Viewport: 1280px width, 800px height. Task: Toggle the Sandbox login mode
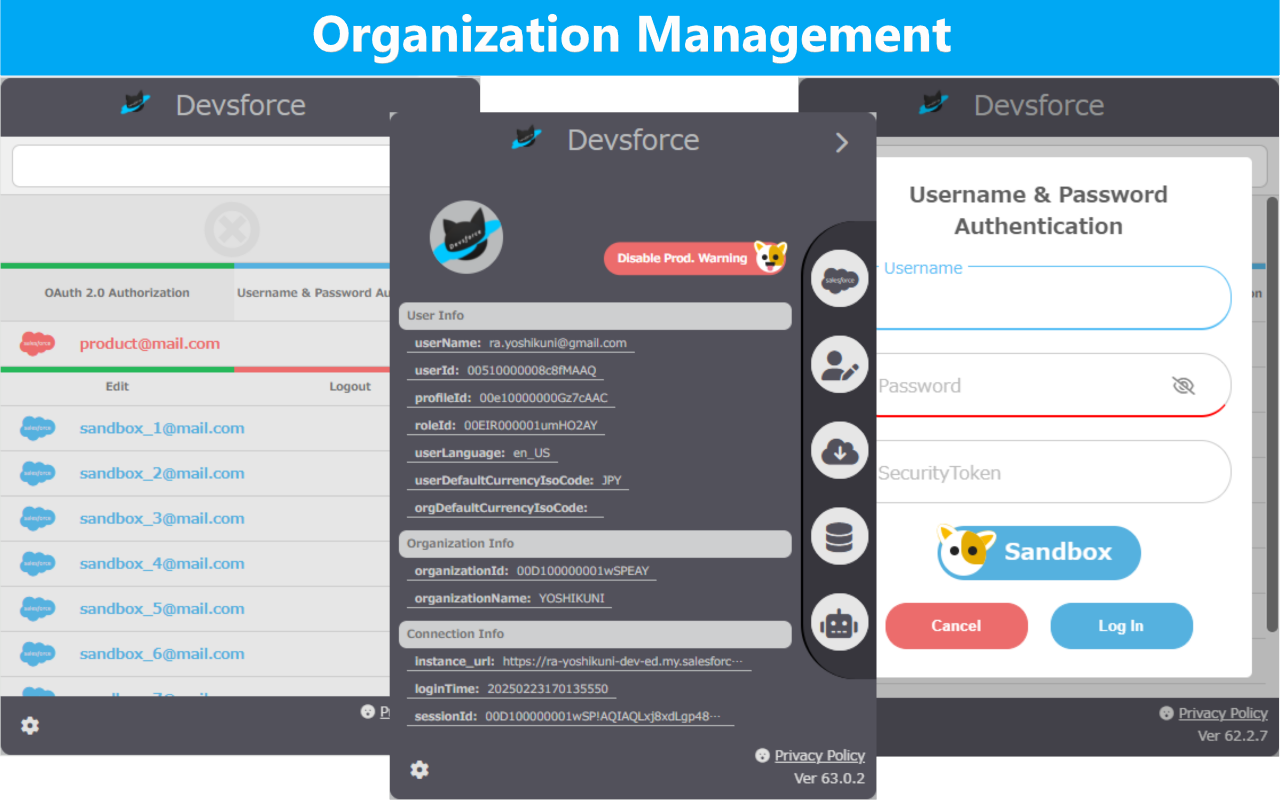coord(1037,552)
